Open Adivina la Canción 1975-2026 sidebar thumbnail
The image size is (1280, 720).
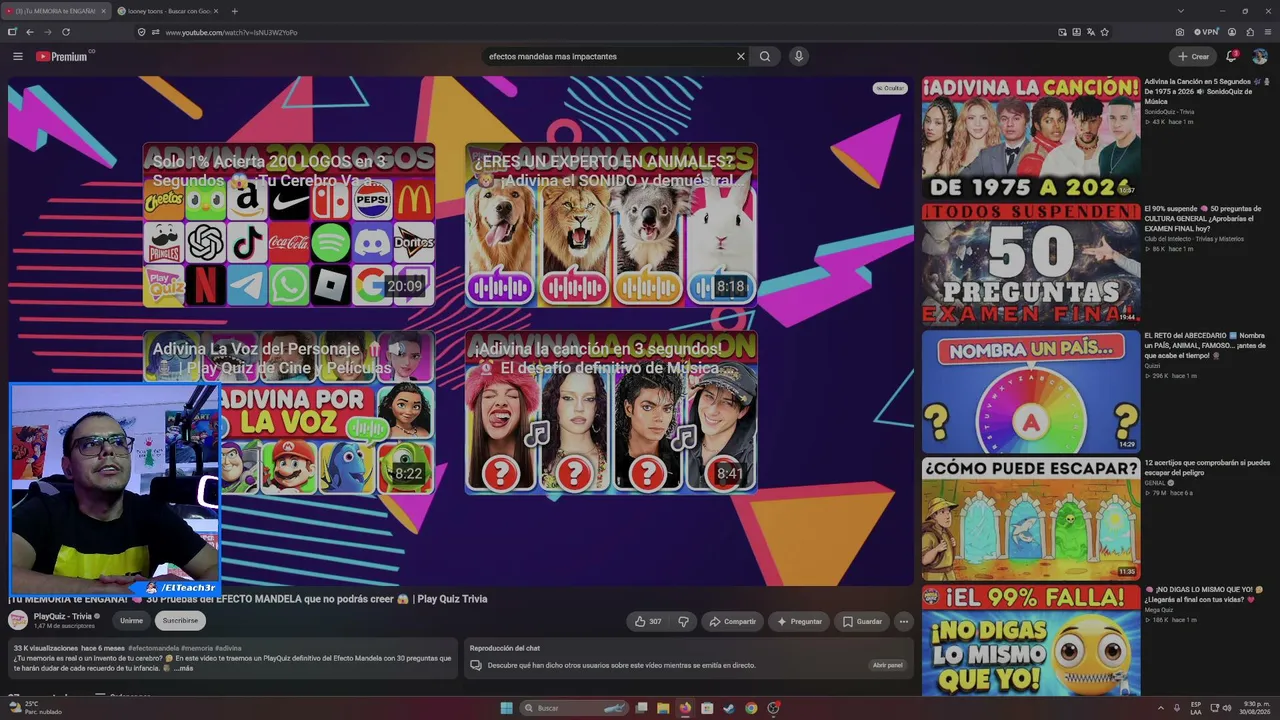1031,137
